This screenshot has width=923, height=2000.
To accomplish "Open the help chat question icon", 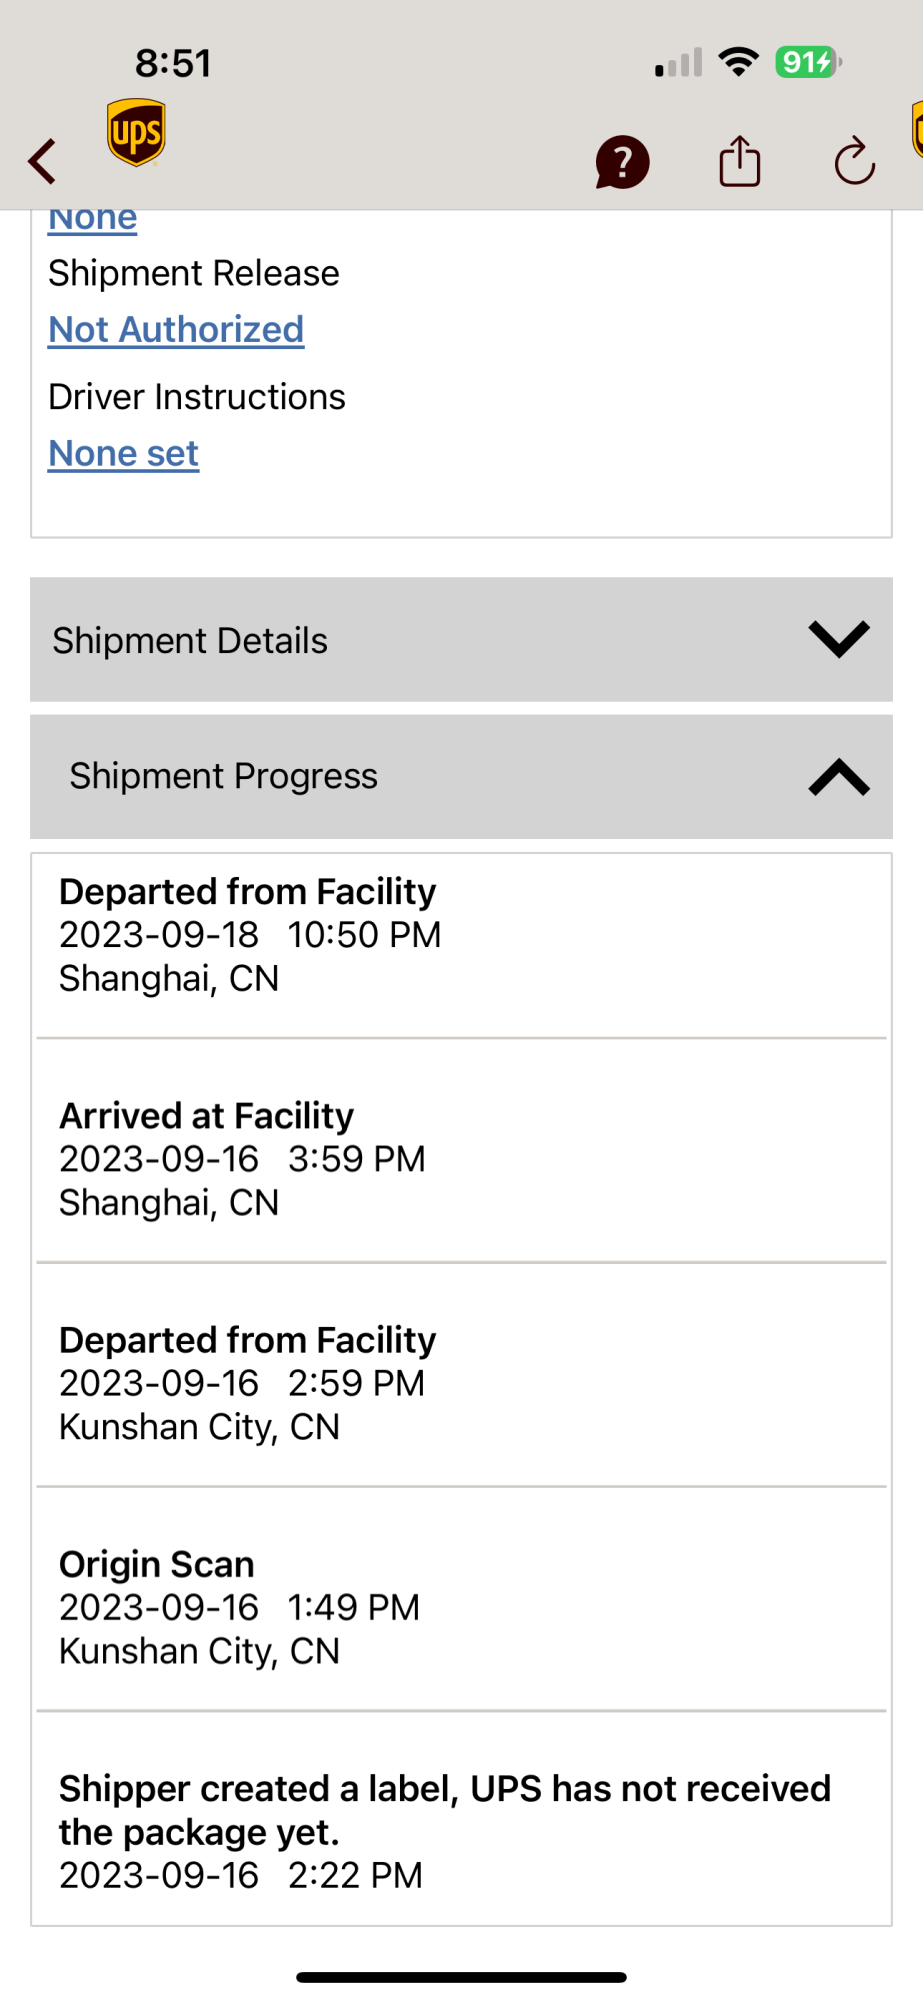I will pos(622,162).
